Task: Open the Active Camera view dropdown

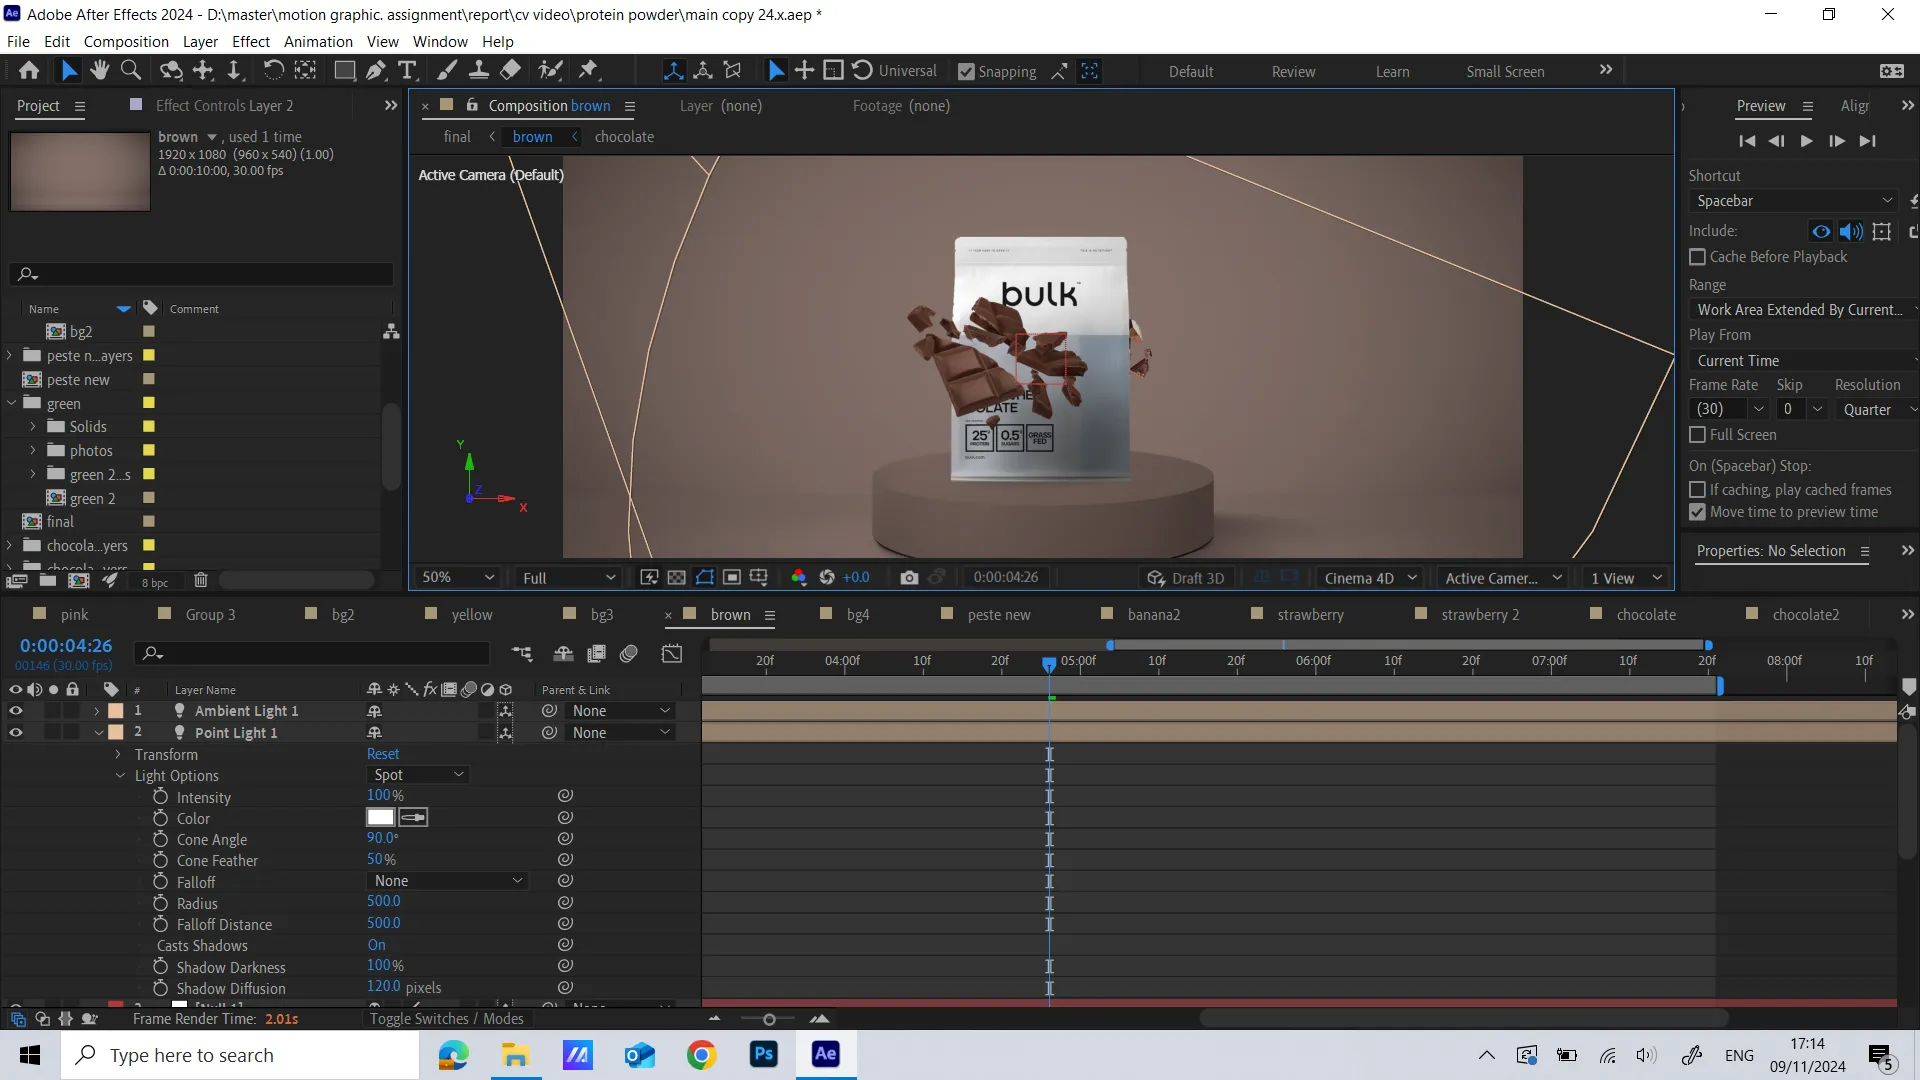Action: pos(1503,578)
